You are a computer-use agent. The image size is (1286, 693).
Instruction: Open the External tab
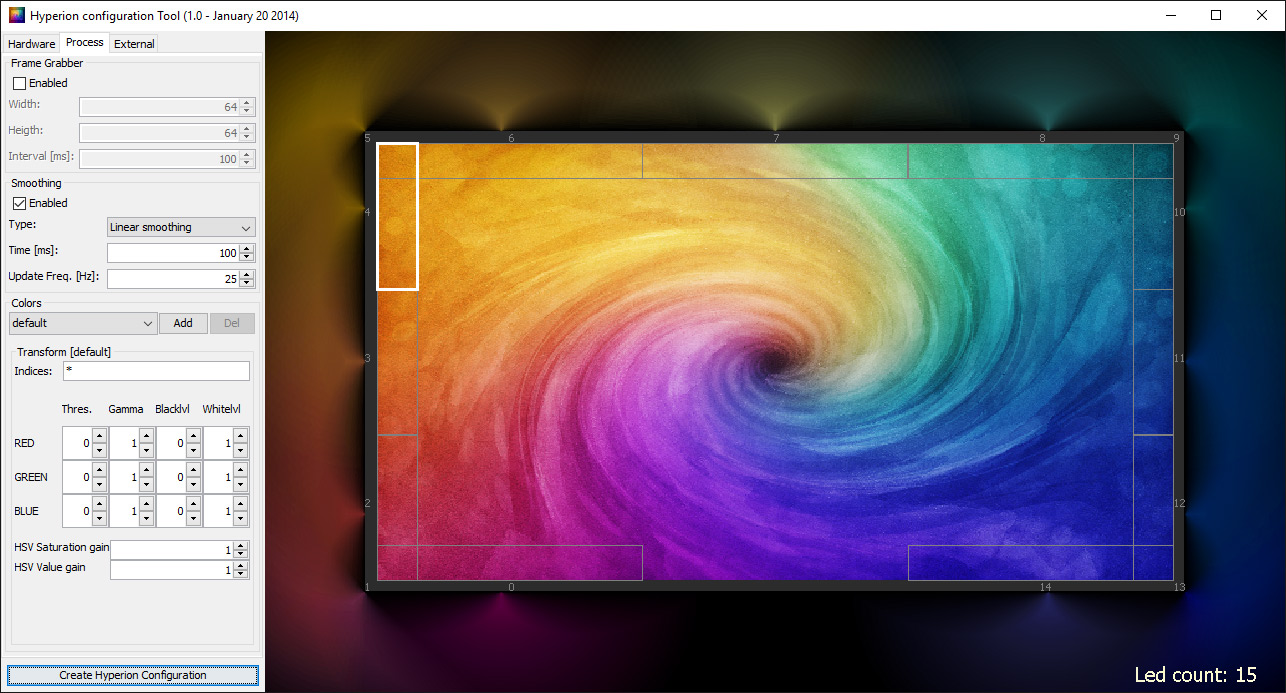134,44
